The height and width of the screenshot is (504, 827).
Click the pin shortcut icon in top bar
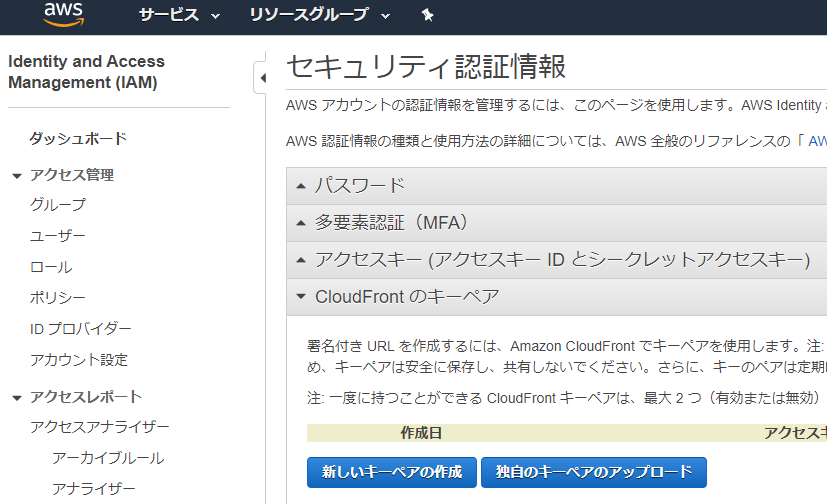click(427, 15)
